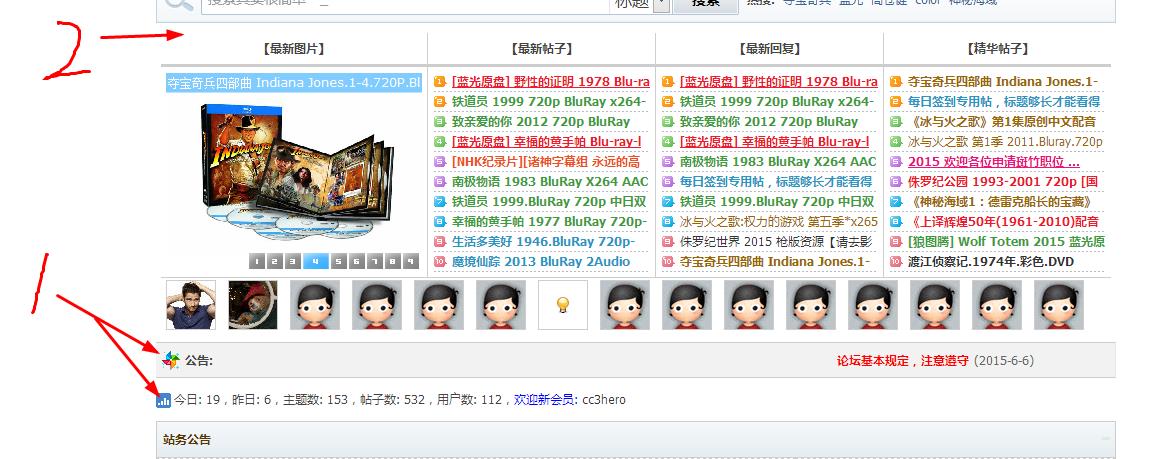
Task: Open 幸福的黄手帕 Blu-ray in 最新帖子 list
Action: 546,141
